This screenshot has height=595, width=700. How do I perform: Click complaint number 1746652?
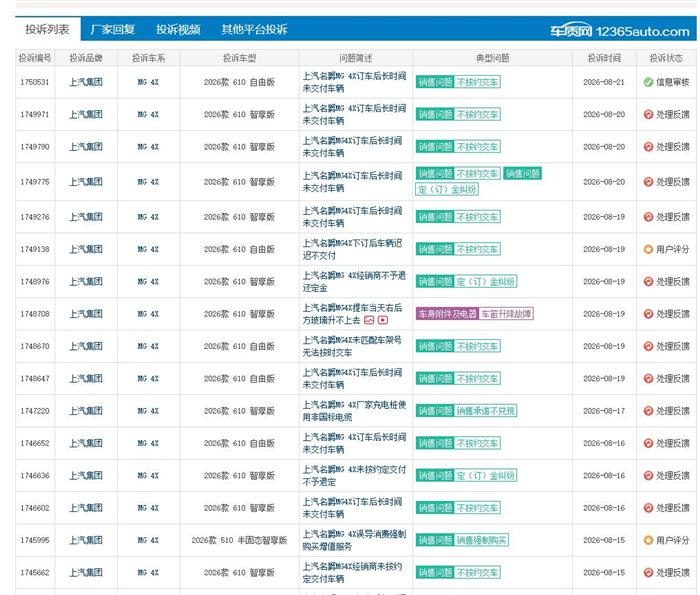pos(35,443)
